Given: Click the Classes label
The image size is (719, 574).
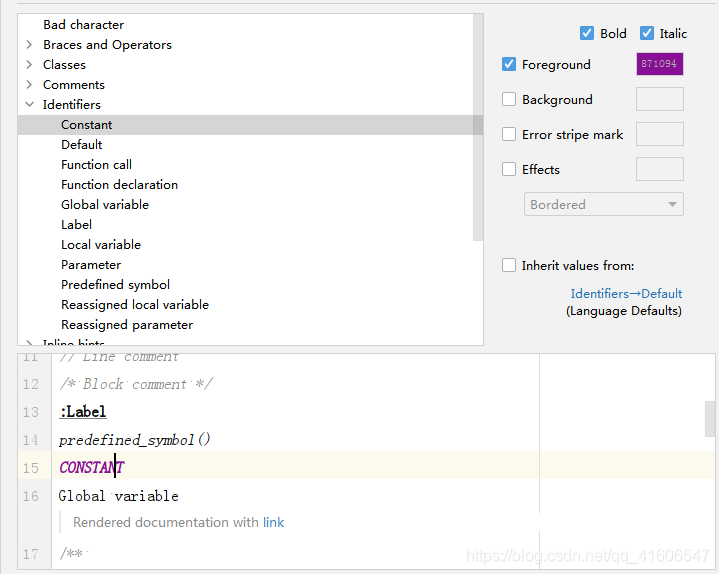Looking at the screenshot, I should coord(64,65).
